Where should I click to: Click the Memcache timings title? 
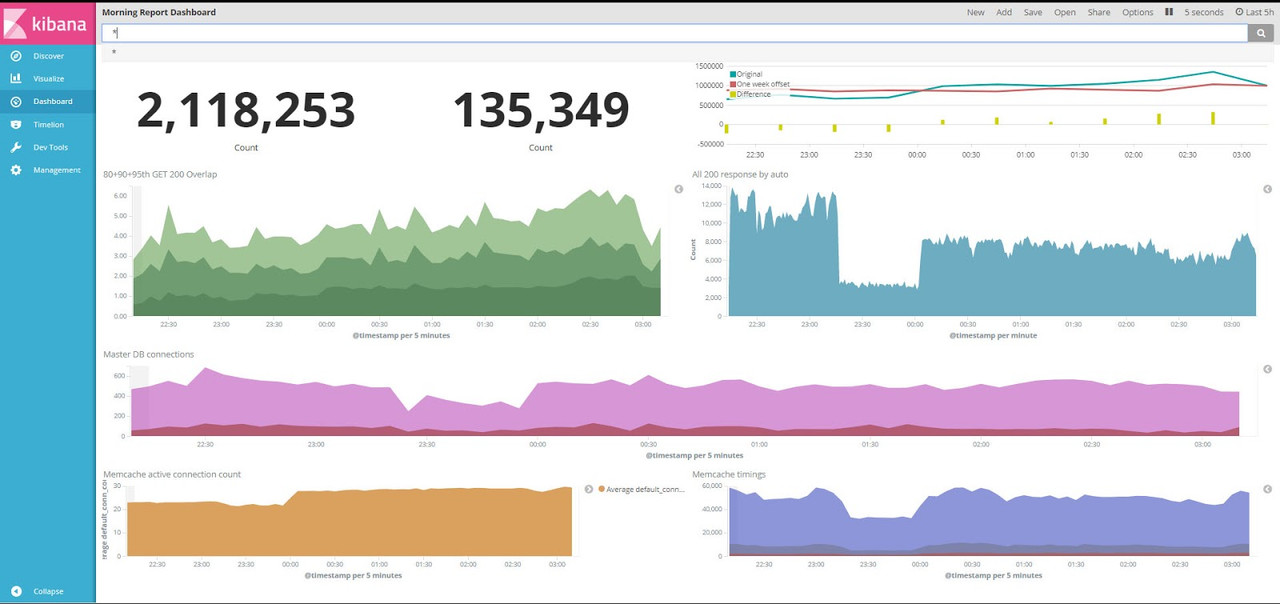coord(729,474)
